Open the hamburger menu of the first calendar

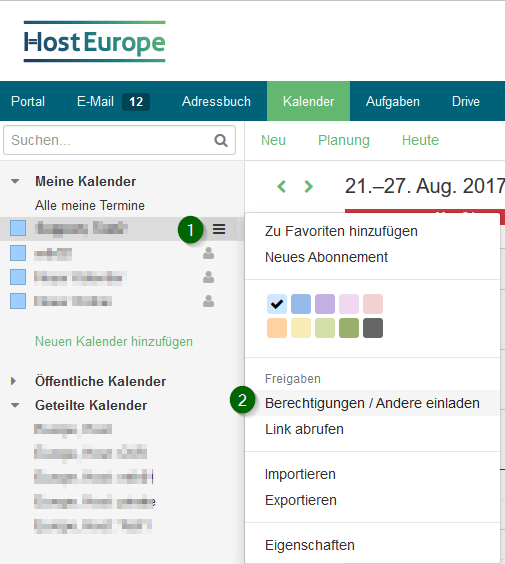pos(219,229)
